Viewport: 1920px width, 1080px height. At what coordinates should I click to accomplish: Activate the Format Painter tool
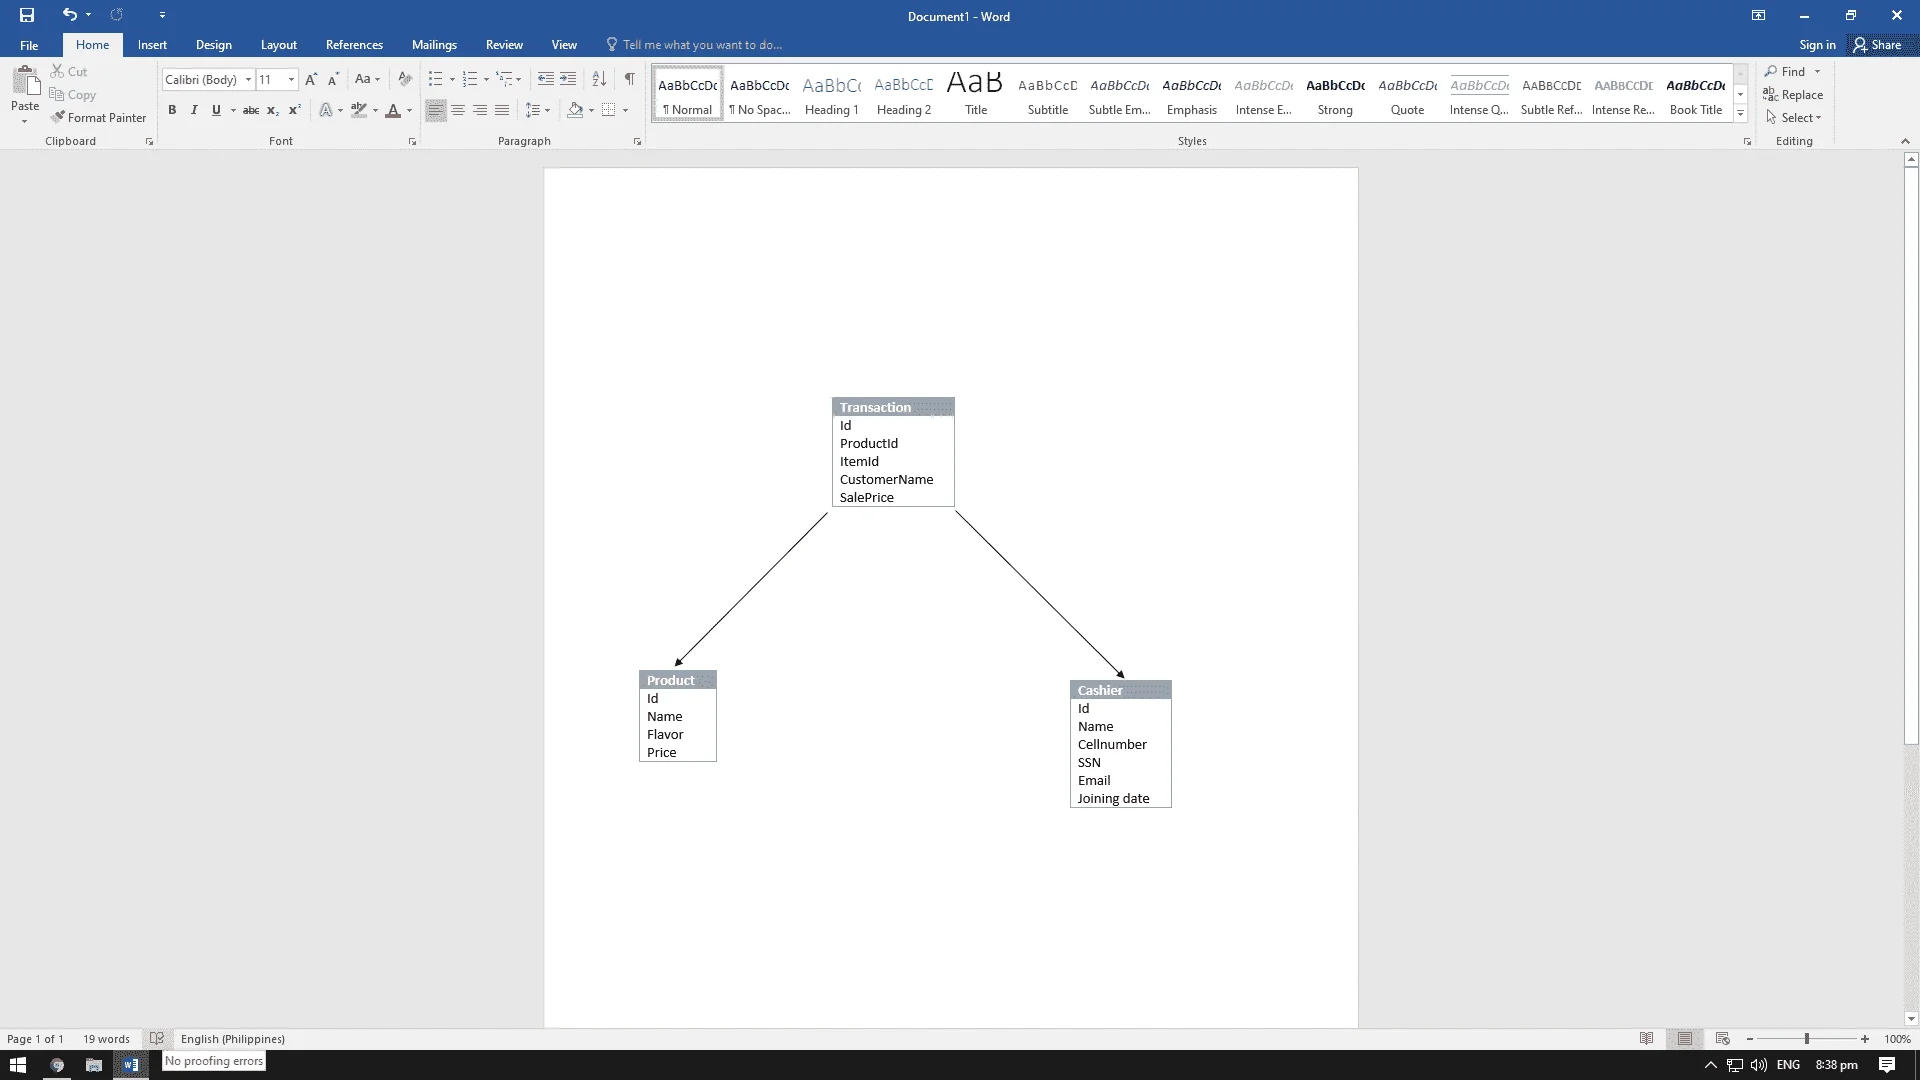(99, 117)
